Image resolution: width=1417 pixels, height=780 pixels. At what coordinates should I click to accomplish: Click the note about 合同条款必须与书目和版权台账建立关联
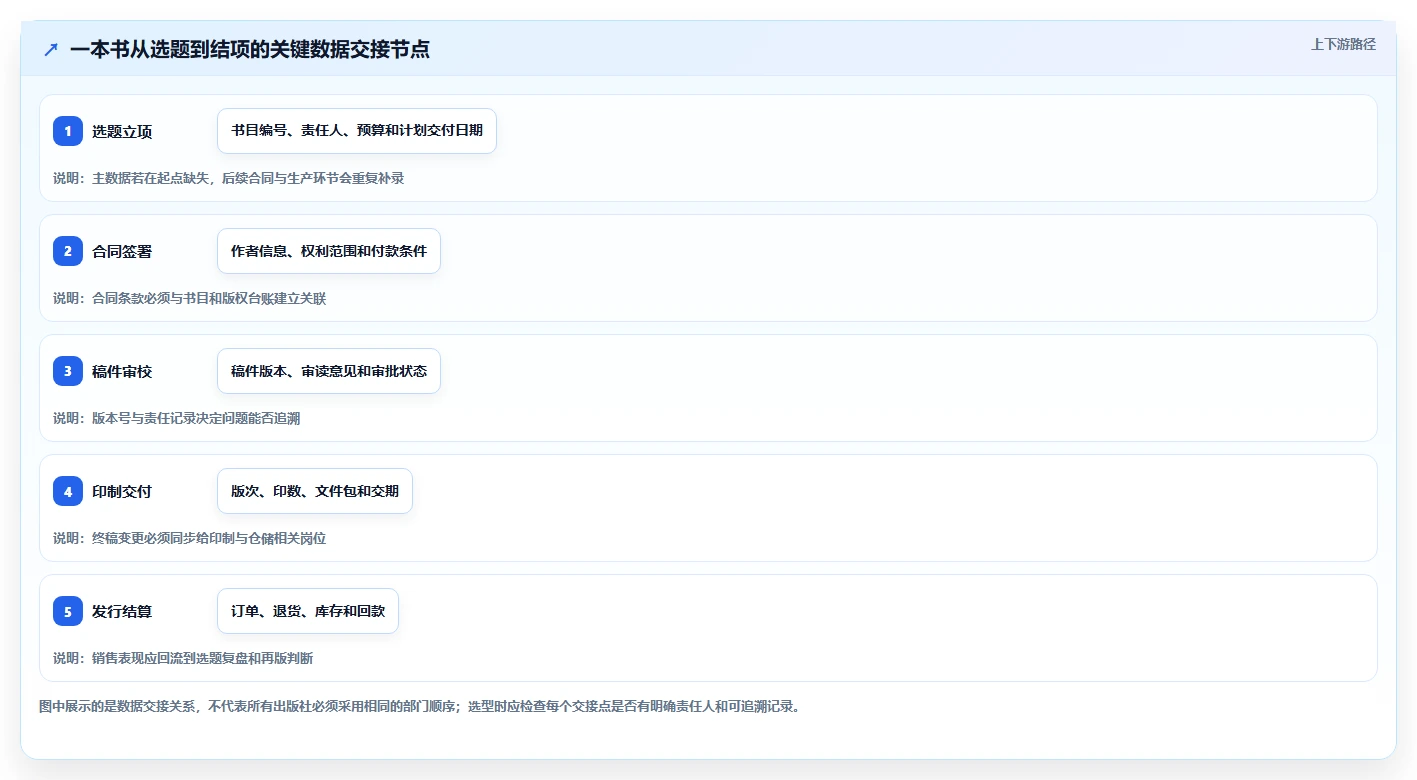[x=190, y=298]
